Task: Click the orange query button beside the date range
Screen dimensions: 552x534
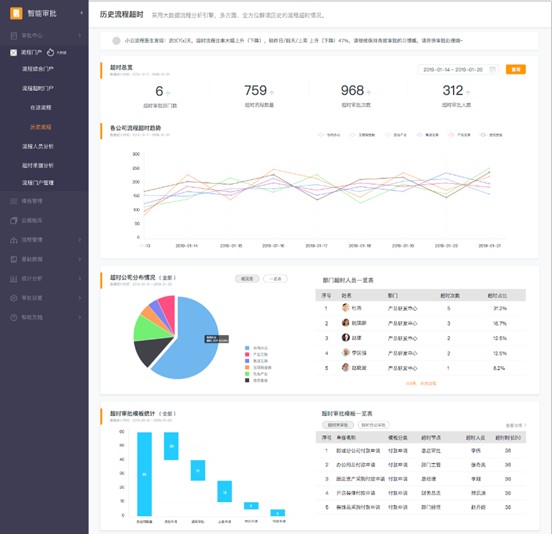Action: coord(516,69)
